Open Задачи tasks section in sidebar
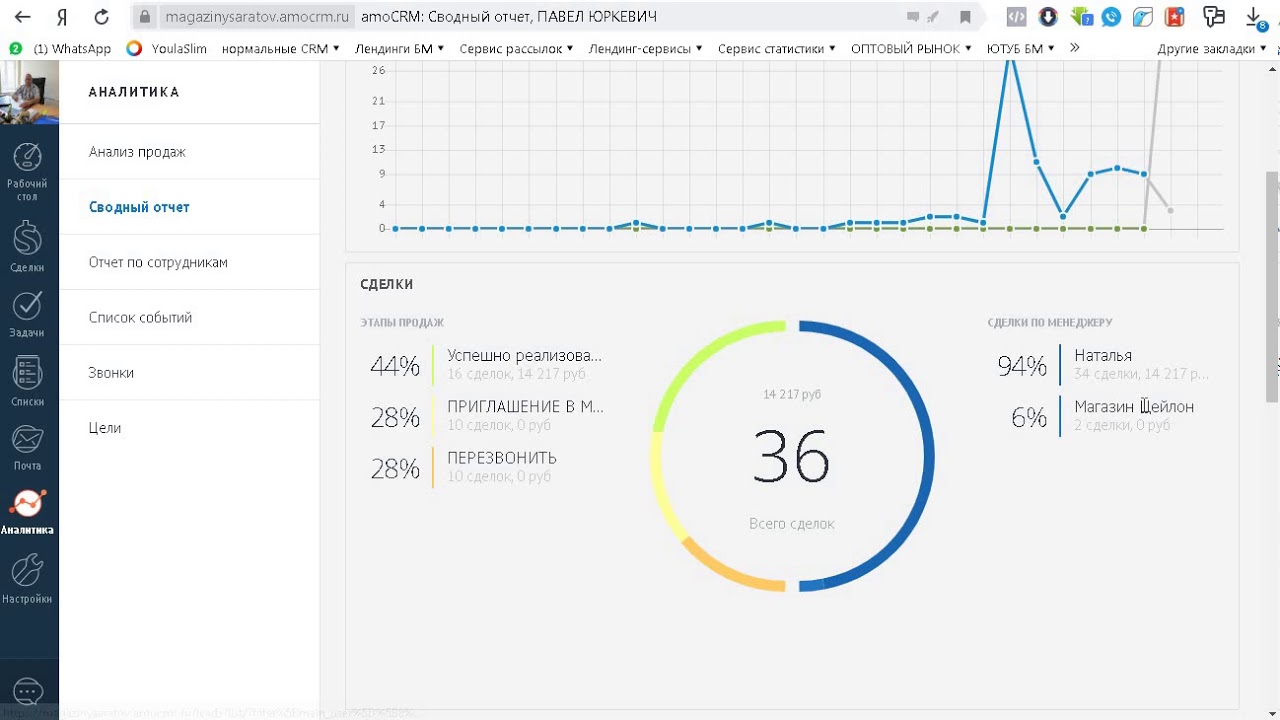This screenshot has height=720, width=1280. point(27,314)
